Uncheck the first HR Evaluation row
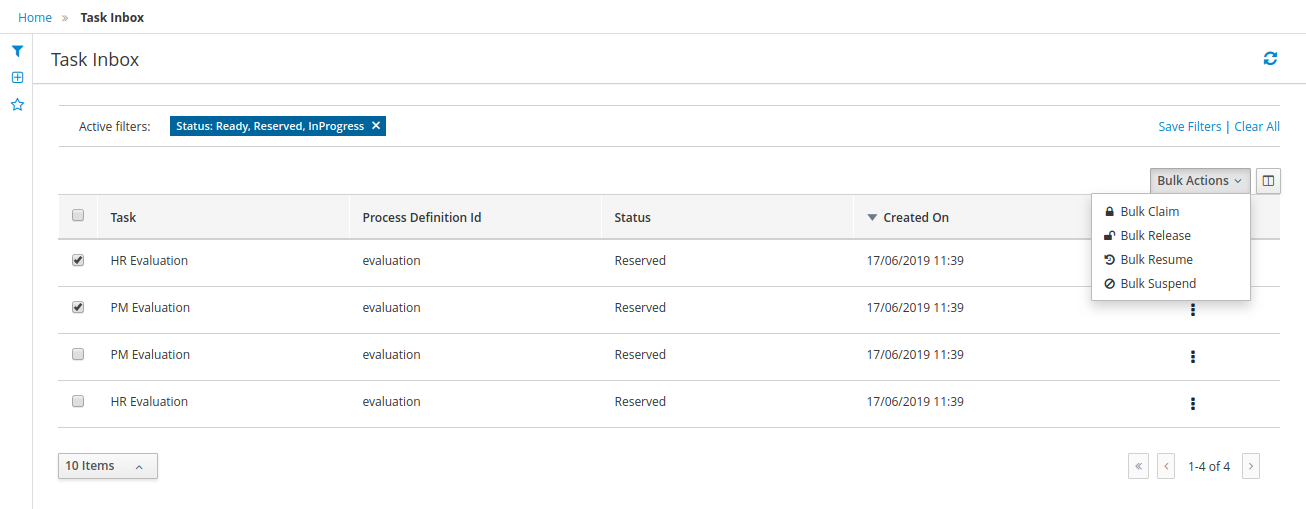Image resolution: width=1306 pixels, height=509 pixels. 78,260
